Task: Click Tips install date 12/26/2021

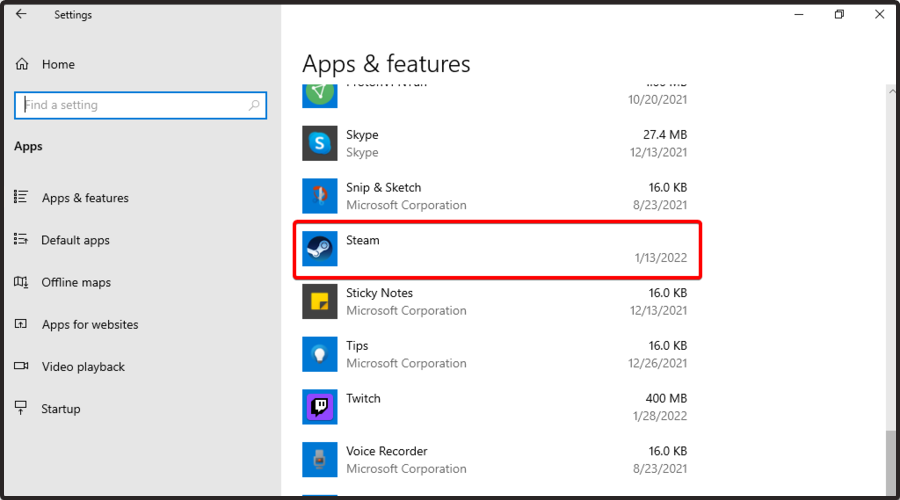Action: click(x=657, y=363)
